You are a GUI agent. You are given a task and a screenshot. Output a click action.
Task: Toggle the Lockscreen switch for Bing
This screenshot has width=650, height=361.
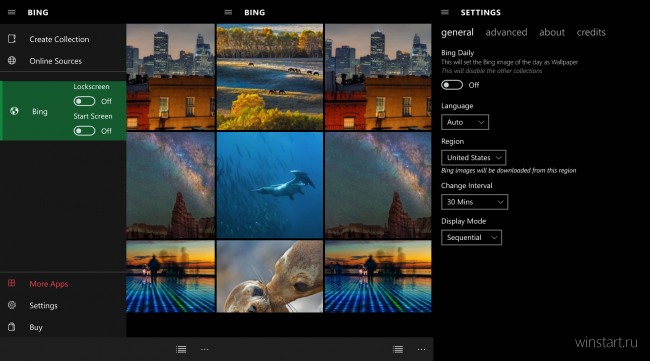(84, 101)
